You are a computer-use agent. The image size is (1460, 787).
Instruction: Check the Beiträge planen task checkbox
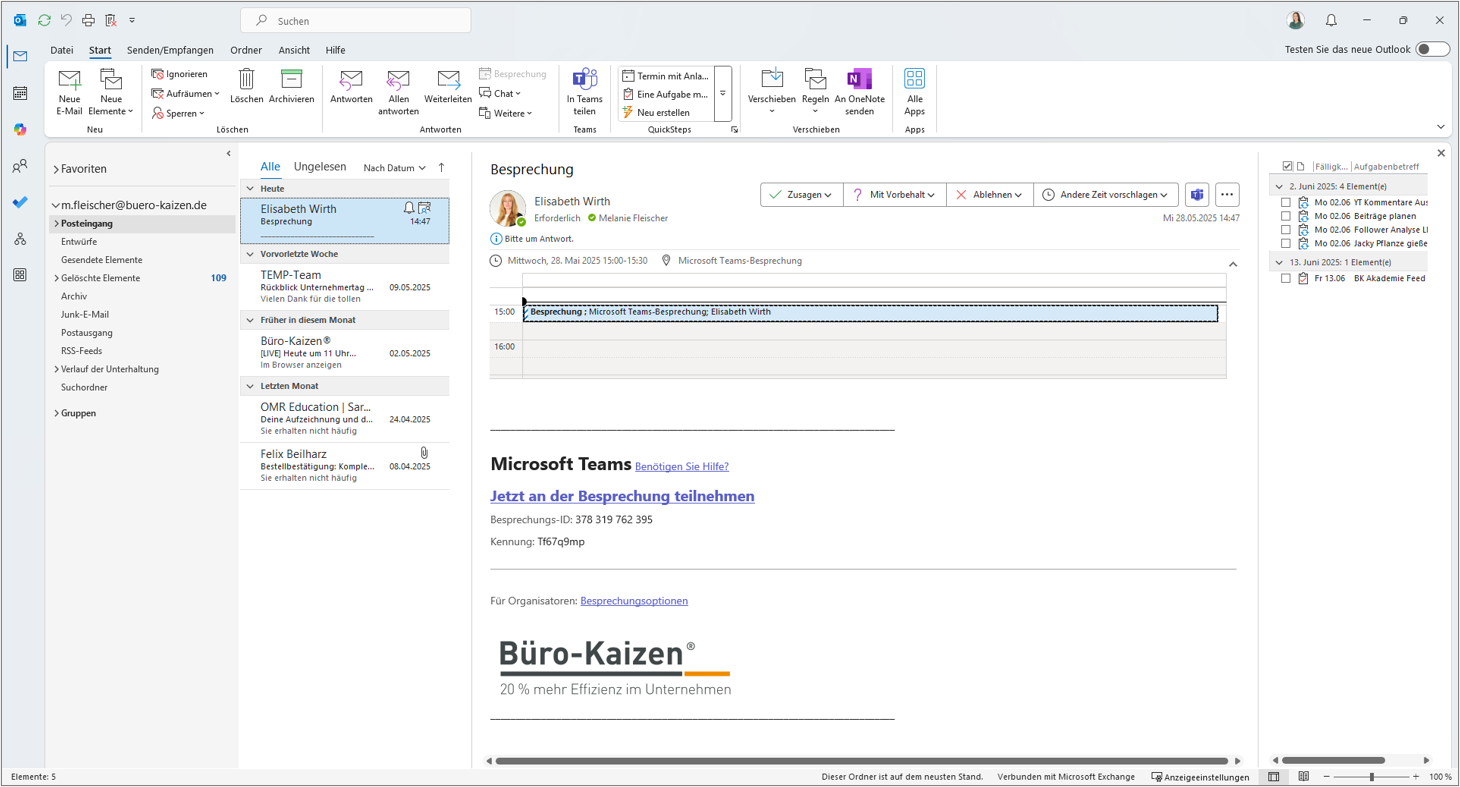(1286, 216)
